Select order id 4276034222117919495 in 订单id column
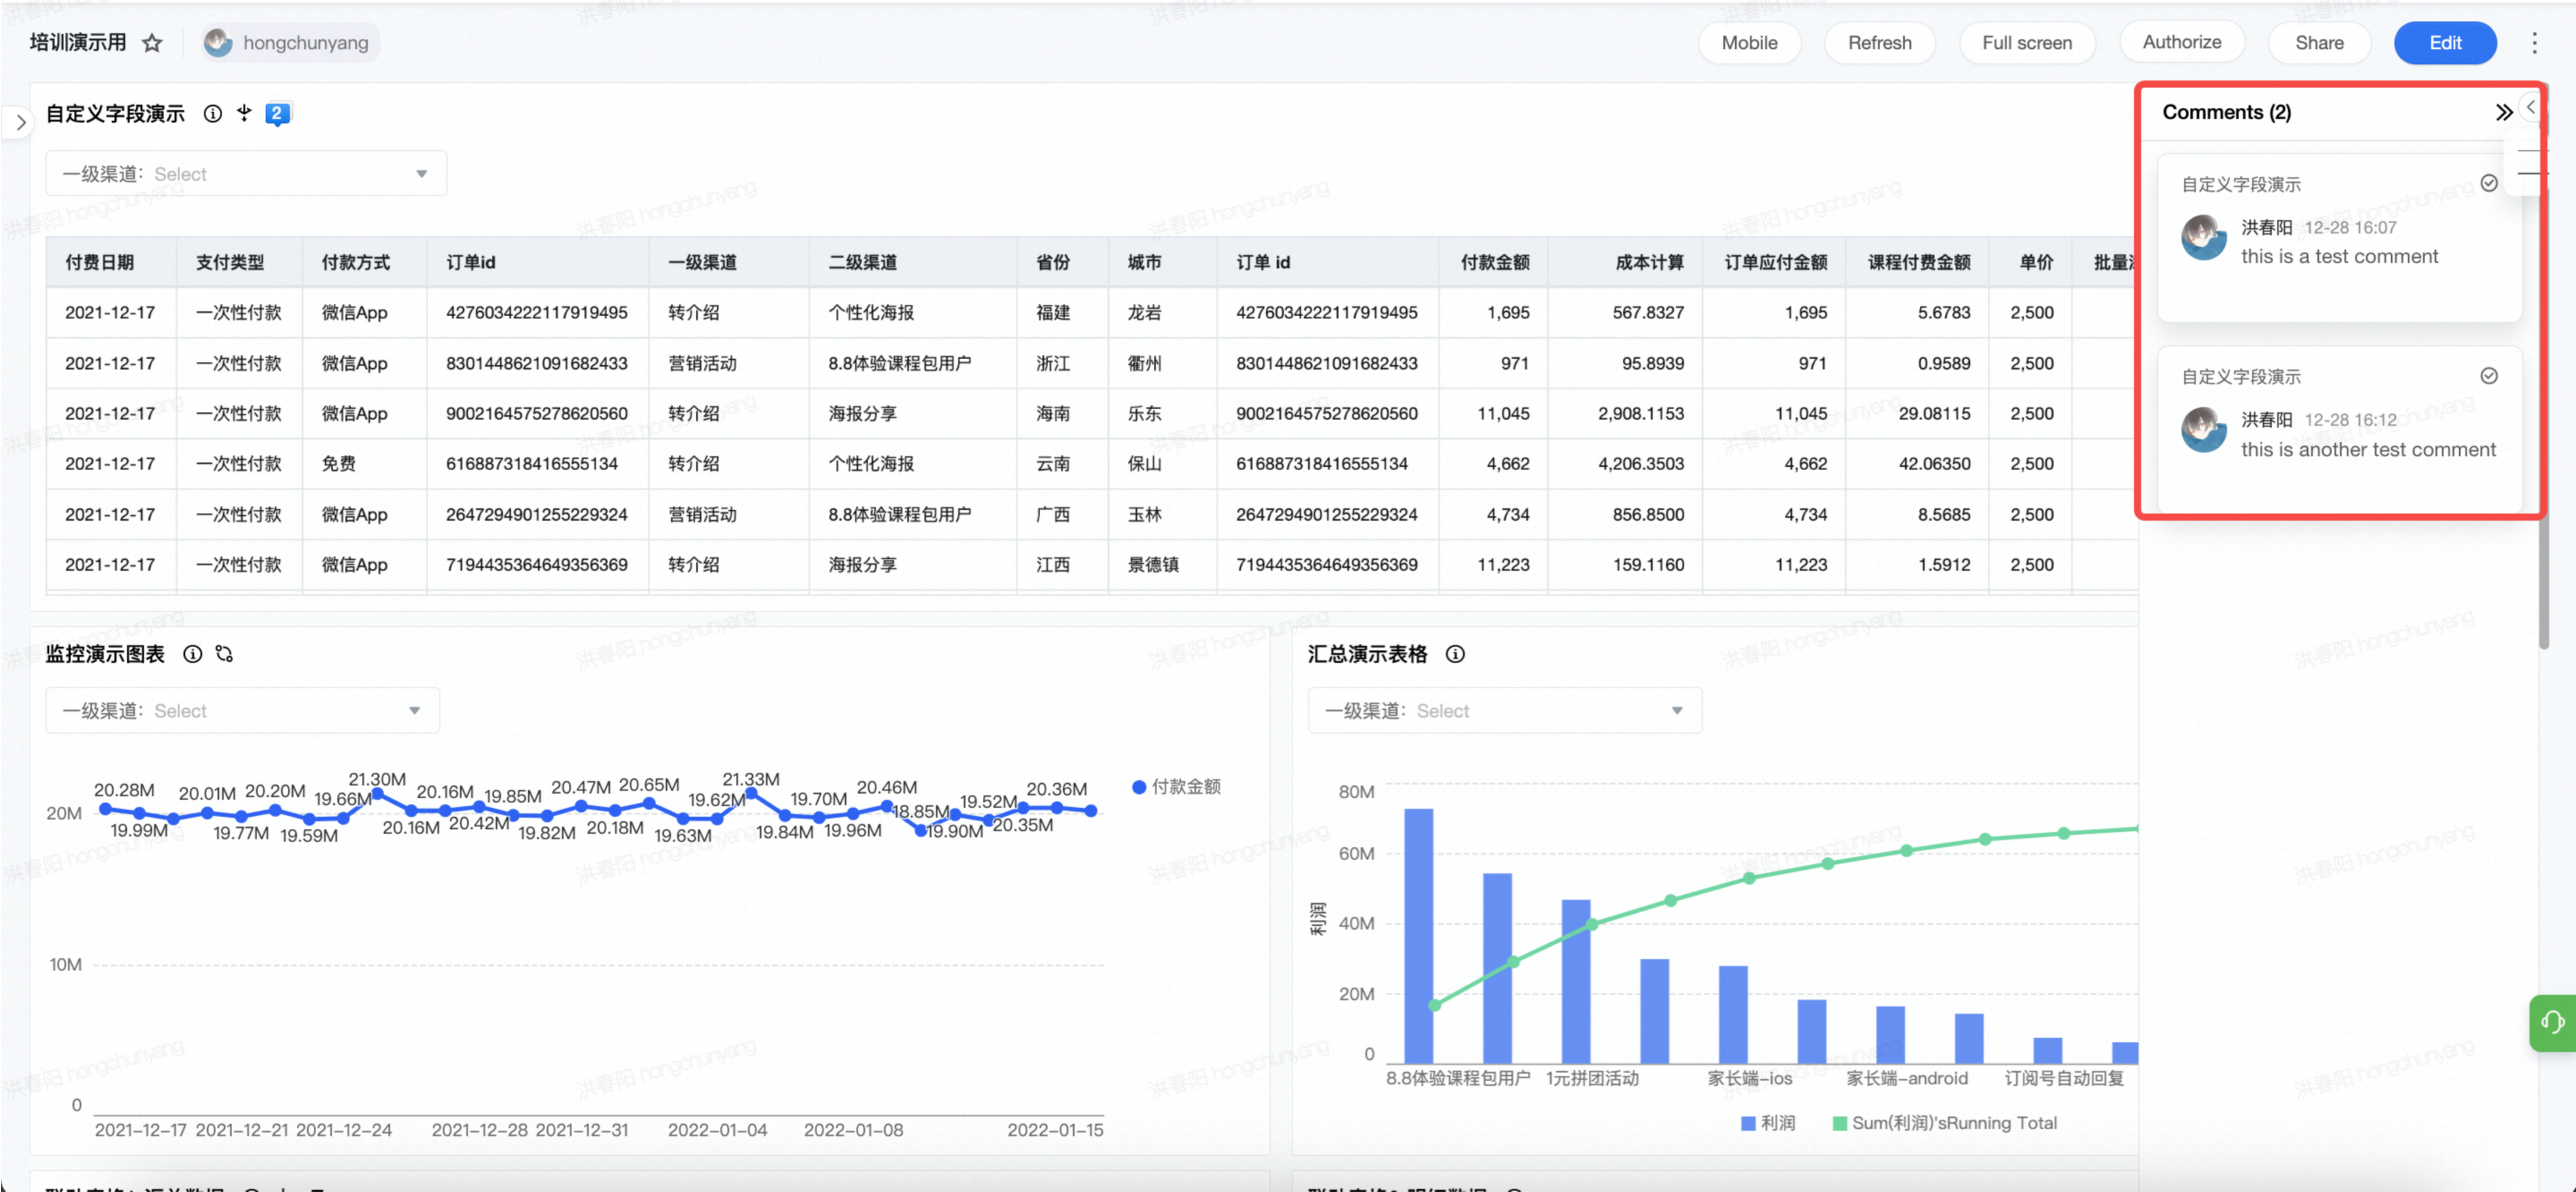 click(537, 313)
